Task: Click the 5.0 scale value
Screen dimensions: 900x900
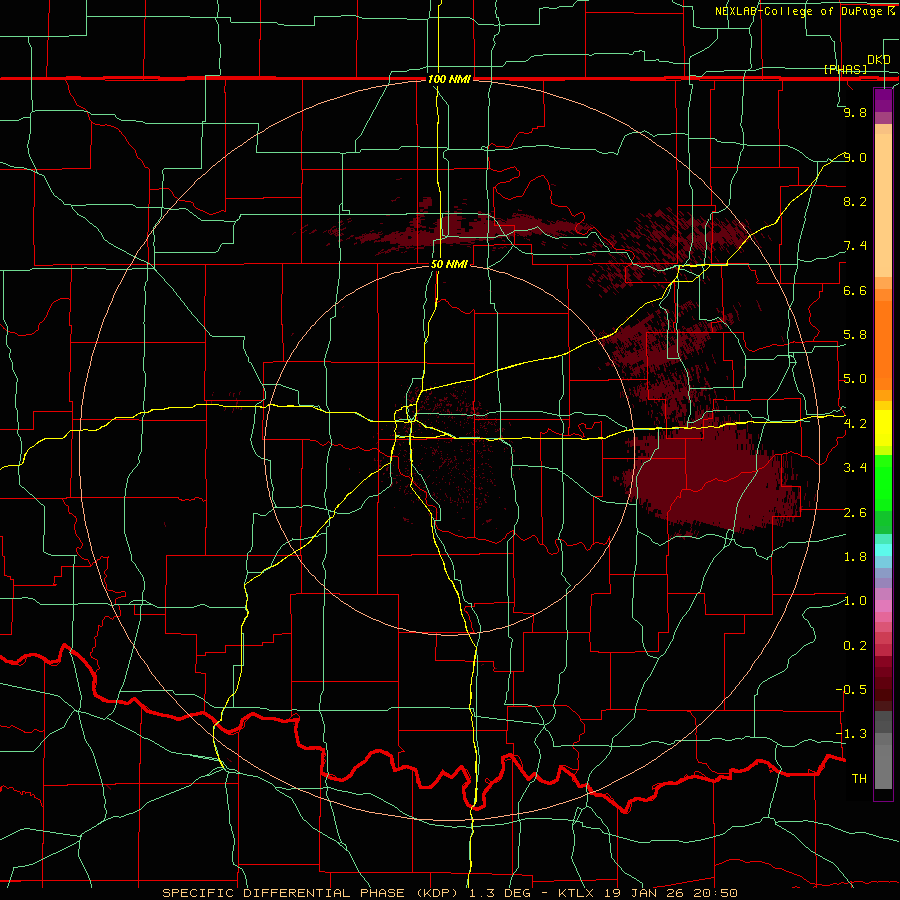Action: coord(855,379)
